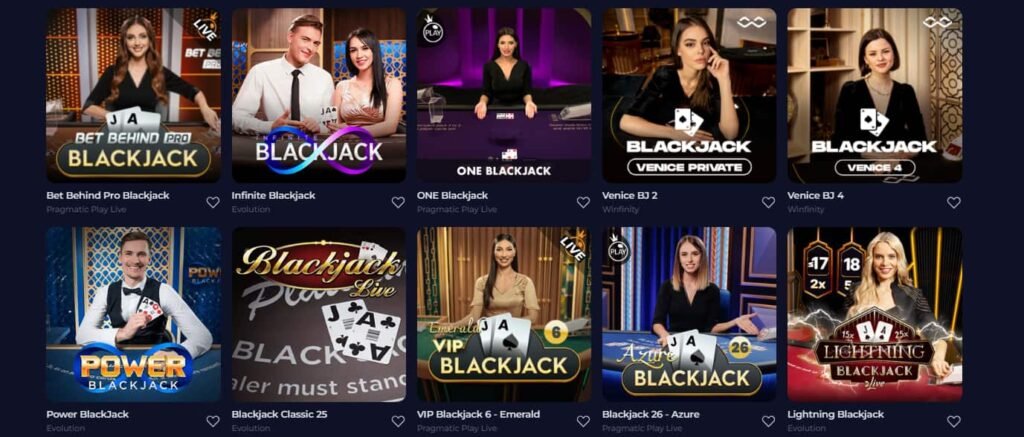Toggle heart icon for Infinite Blackjack
1024x437 pixels.
[x=398, y=202]
